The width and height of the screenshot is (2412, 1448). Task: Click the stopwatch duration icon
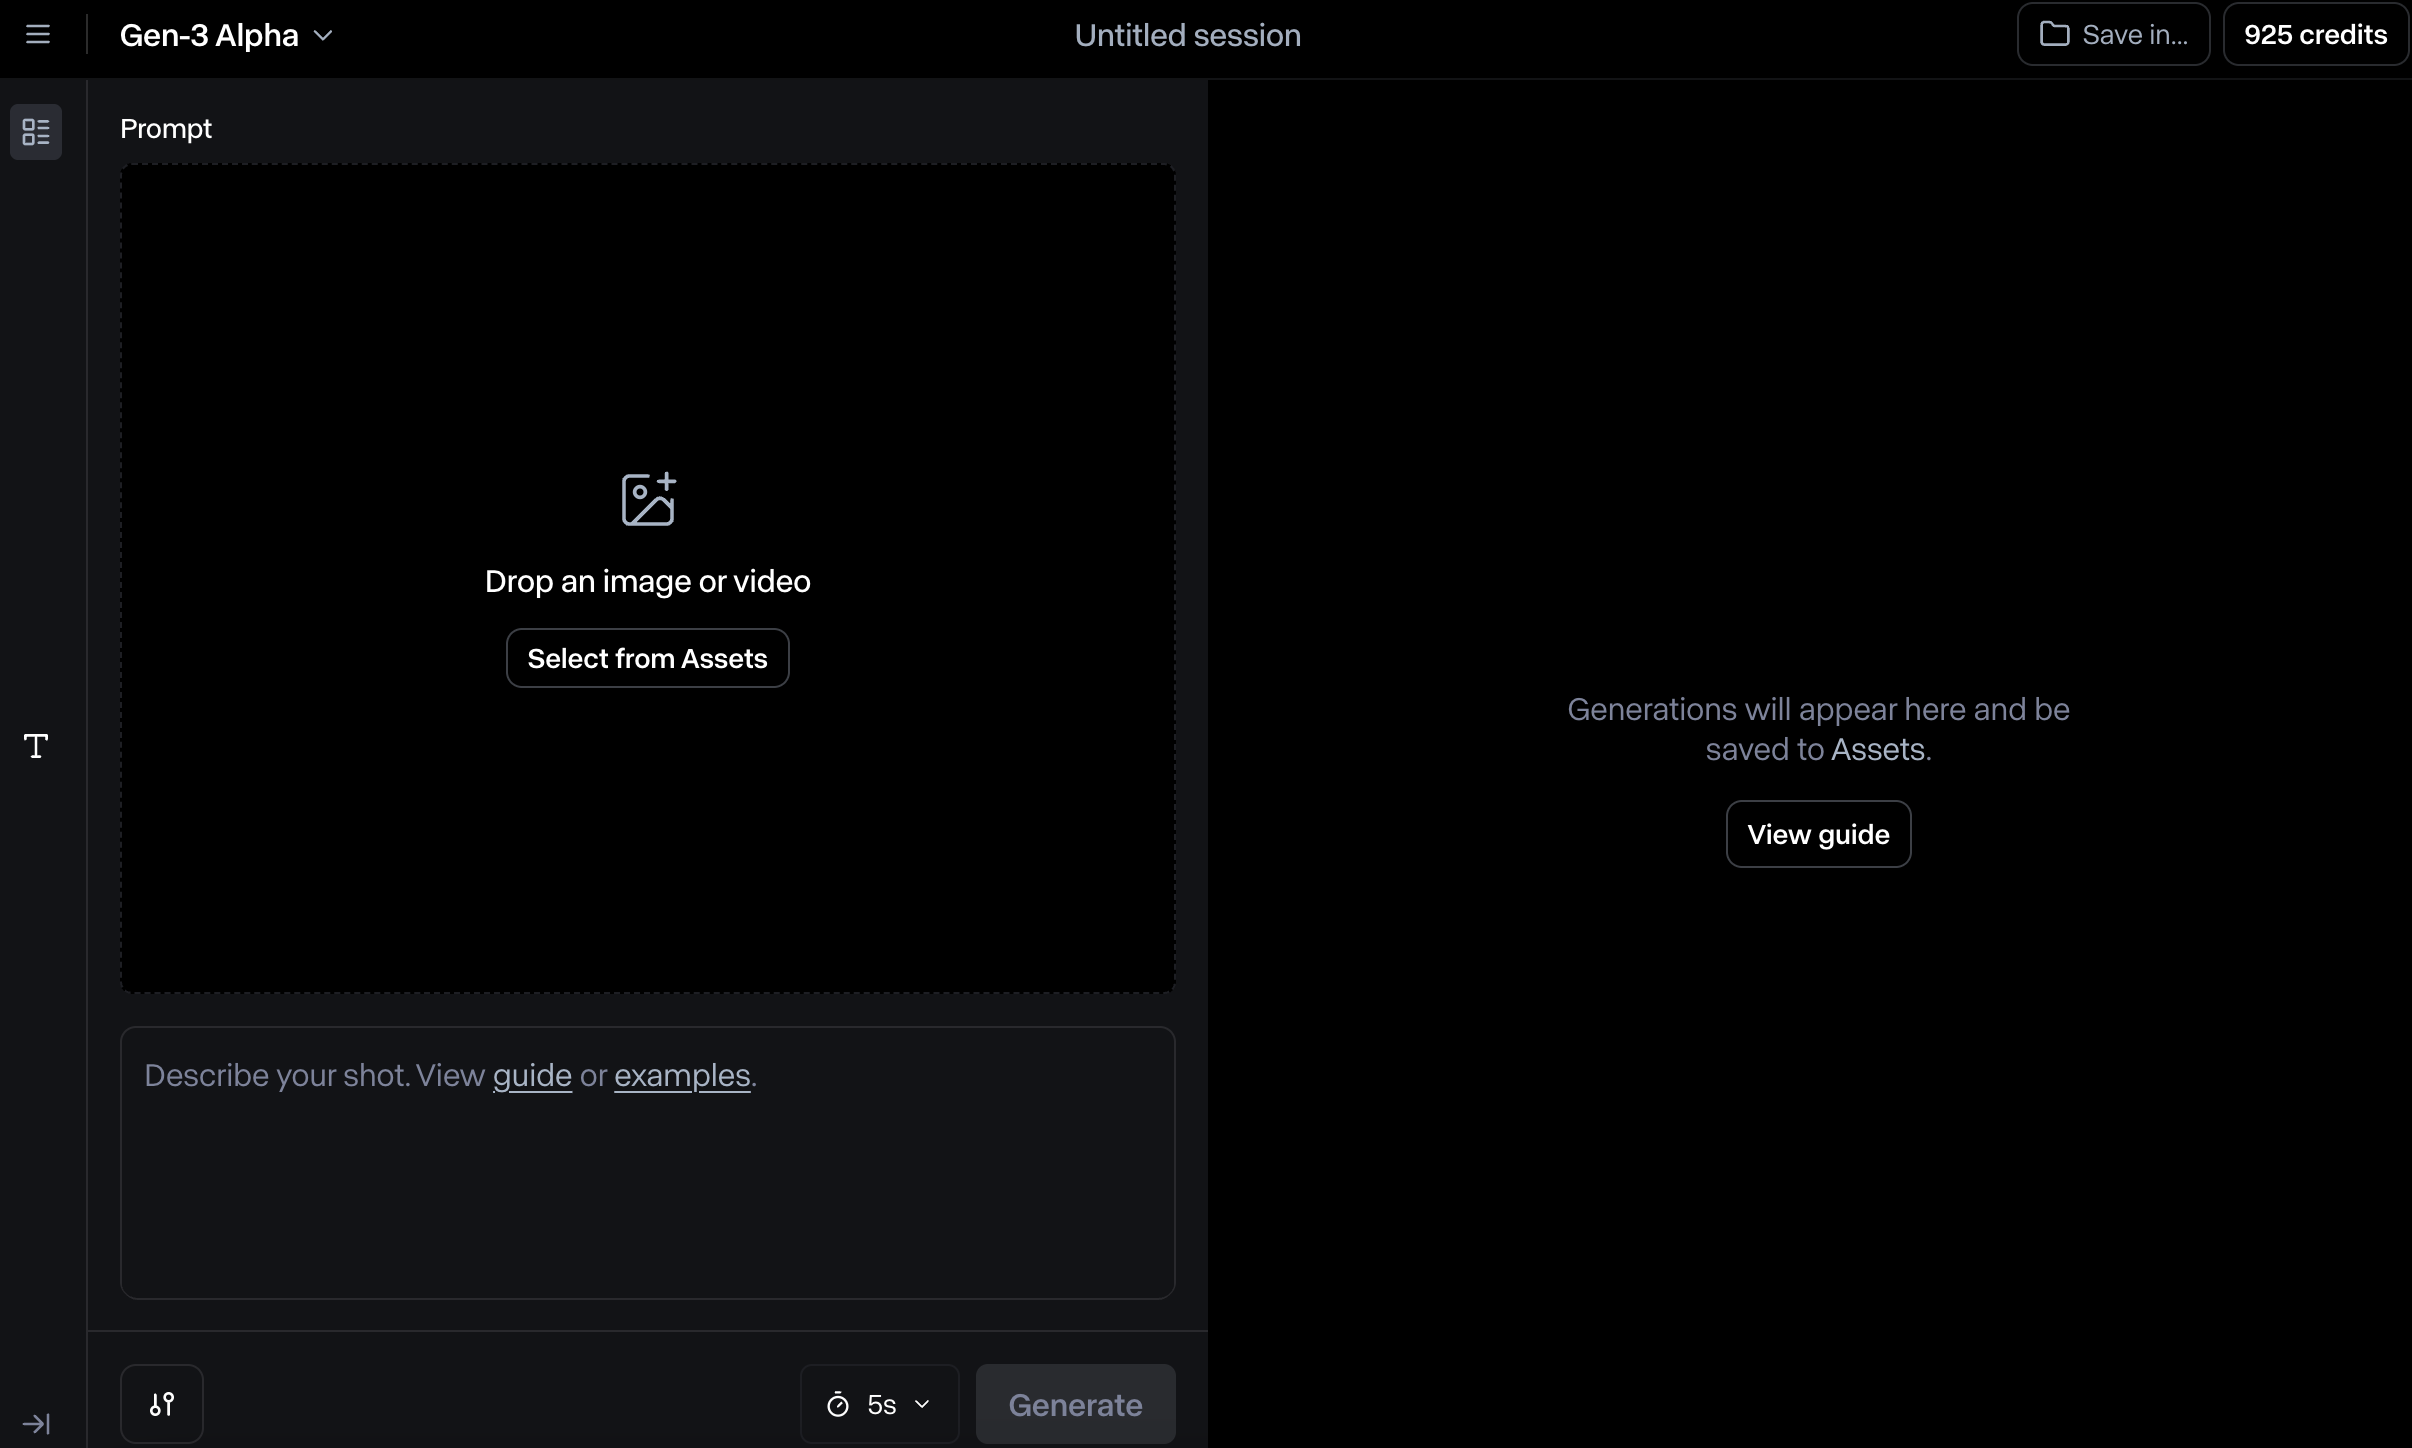click(x=838, y=1405)
